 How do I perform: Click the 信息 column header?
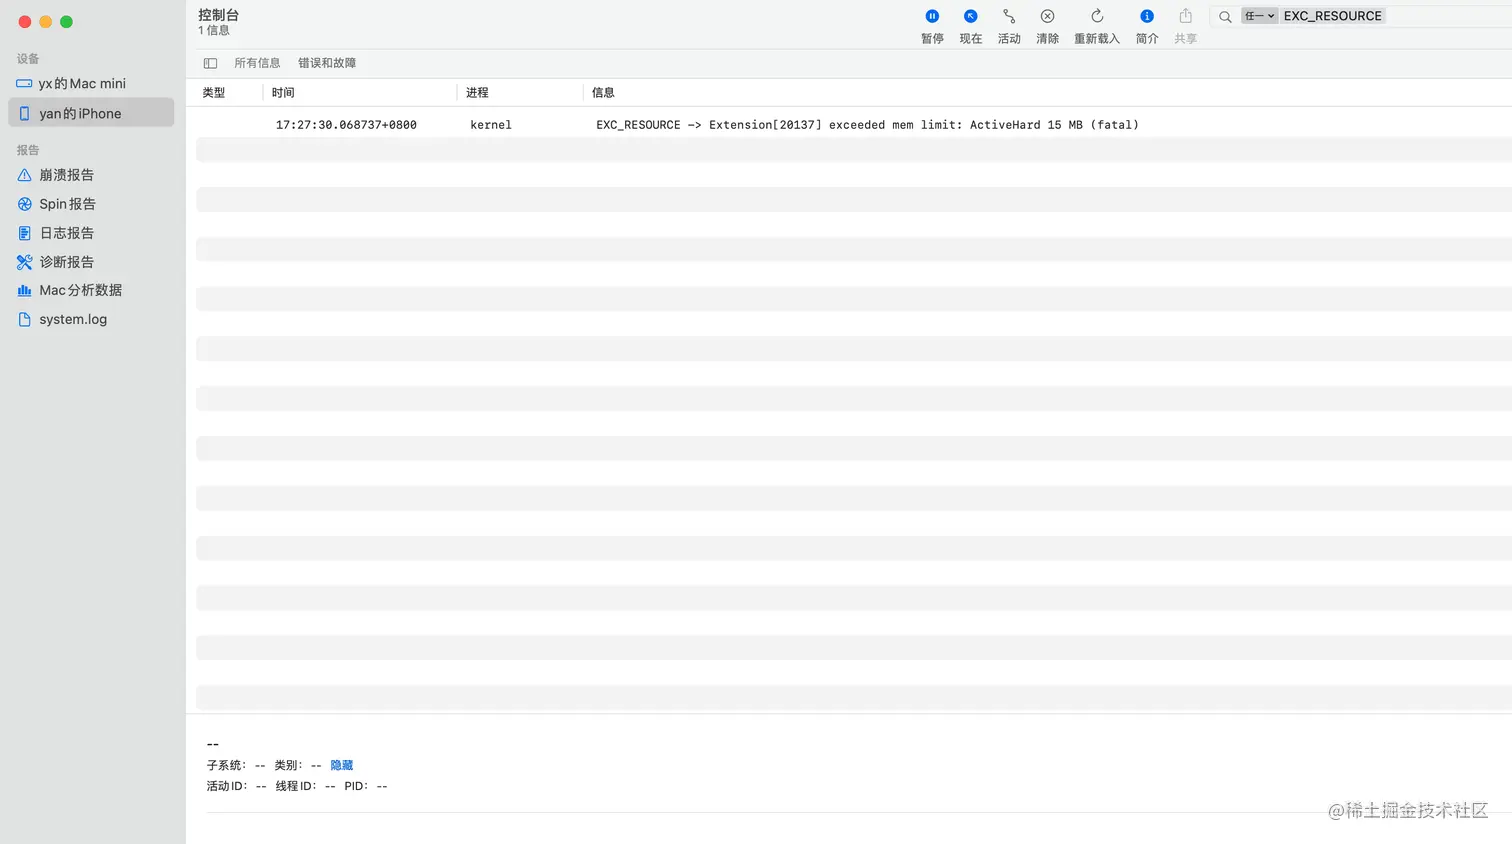603,93
